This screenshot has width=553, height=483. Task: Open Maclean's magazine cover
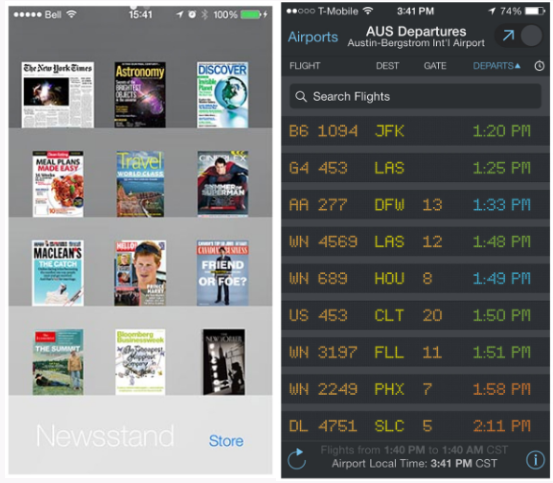58,273
